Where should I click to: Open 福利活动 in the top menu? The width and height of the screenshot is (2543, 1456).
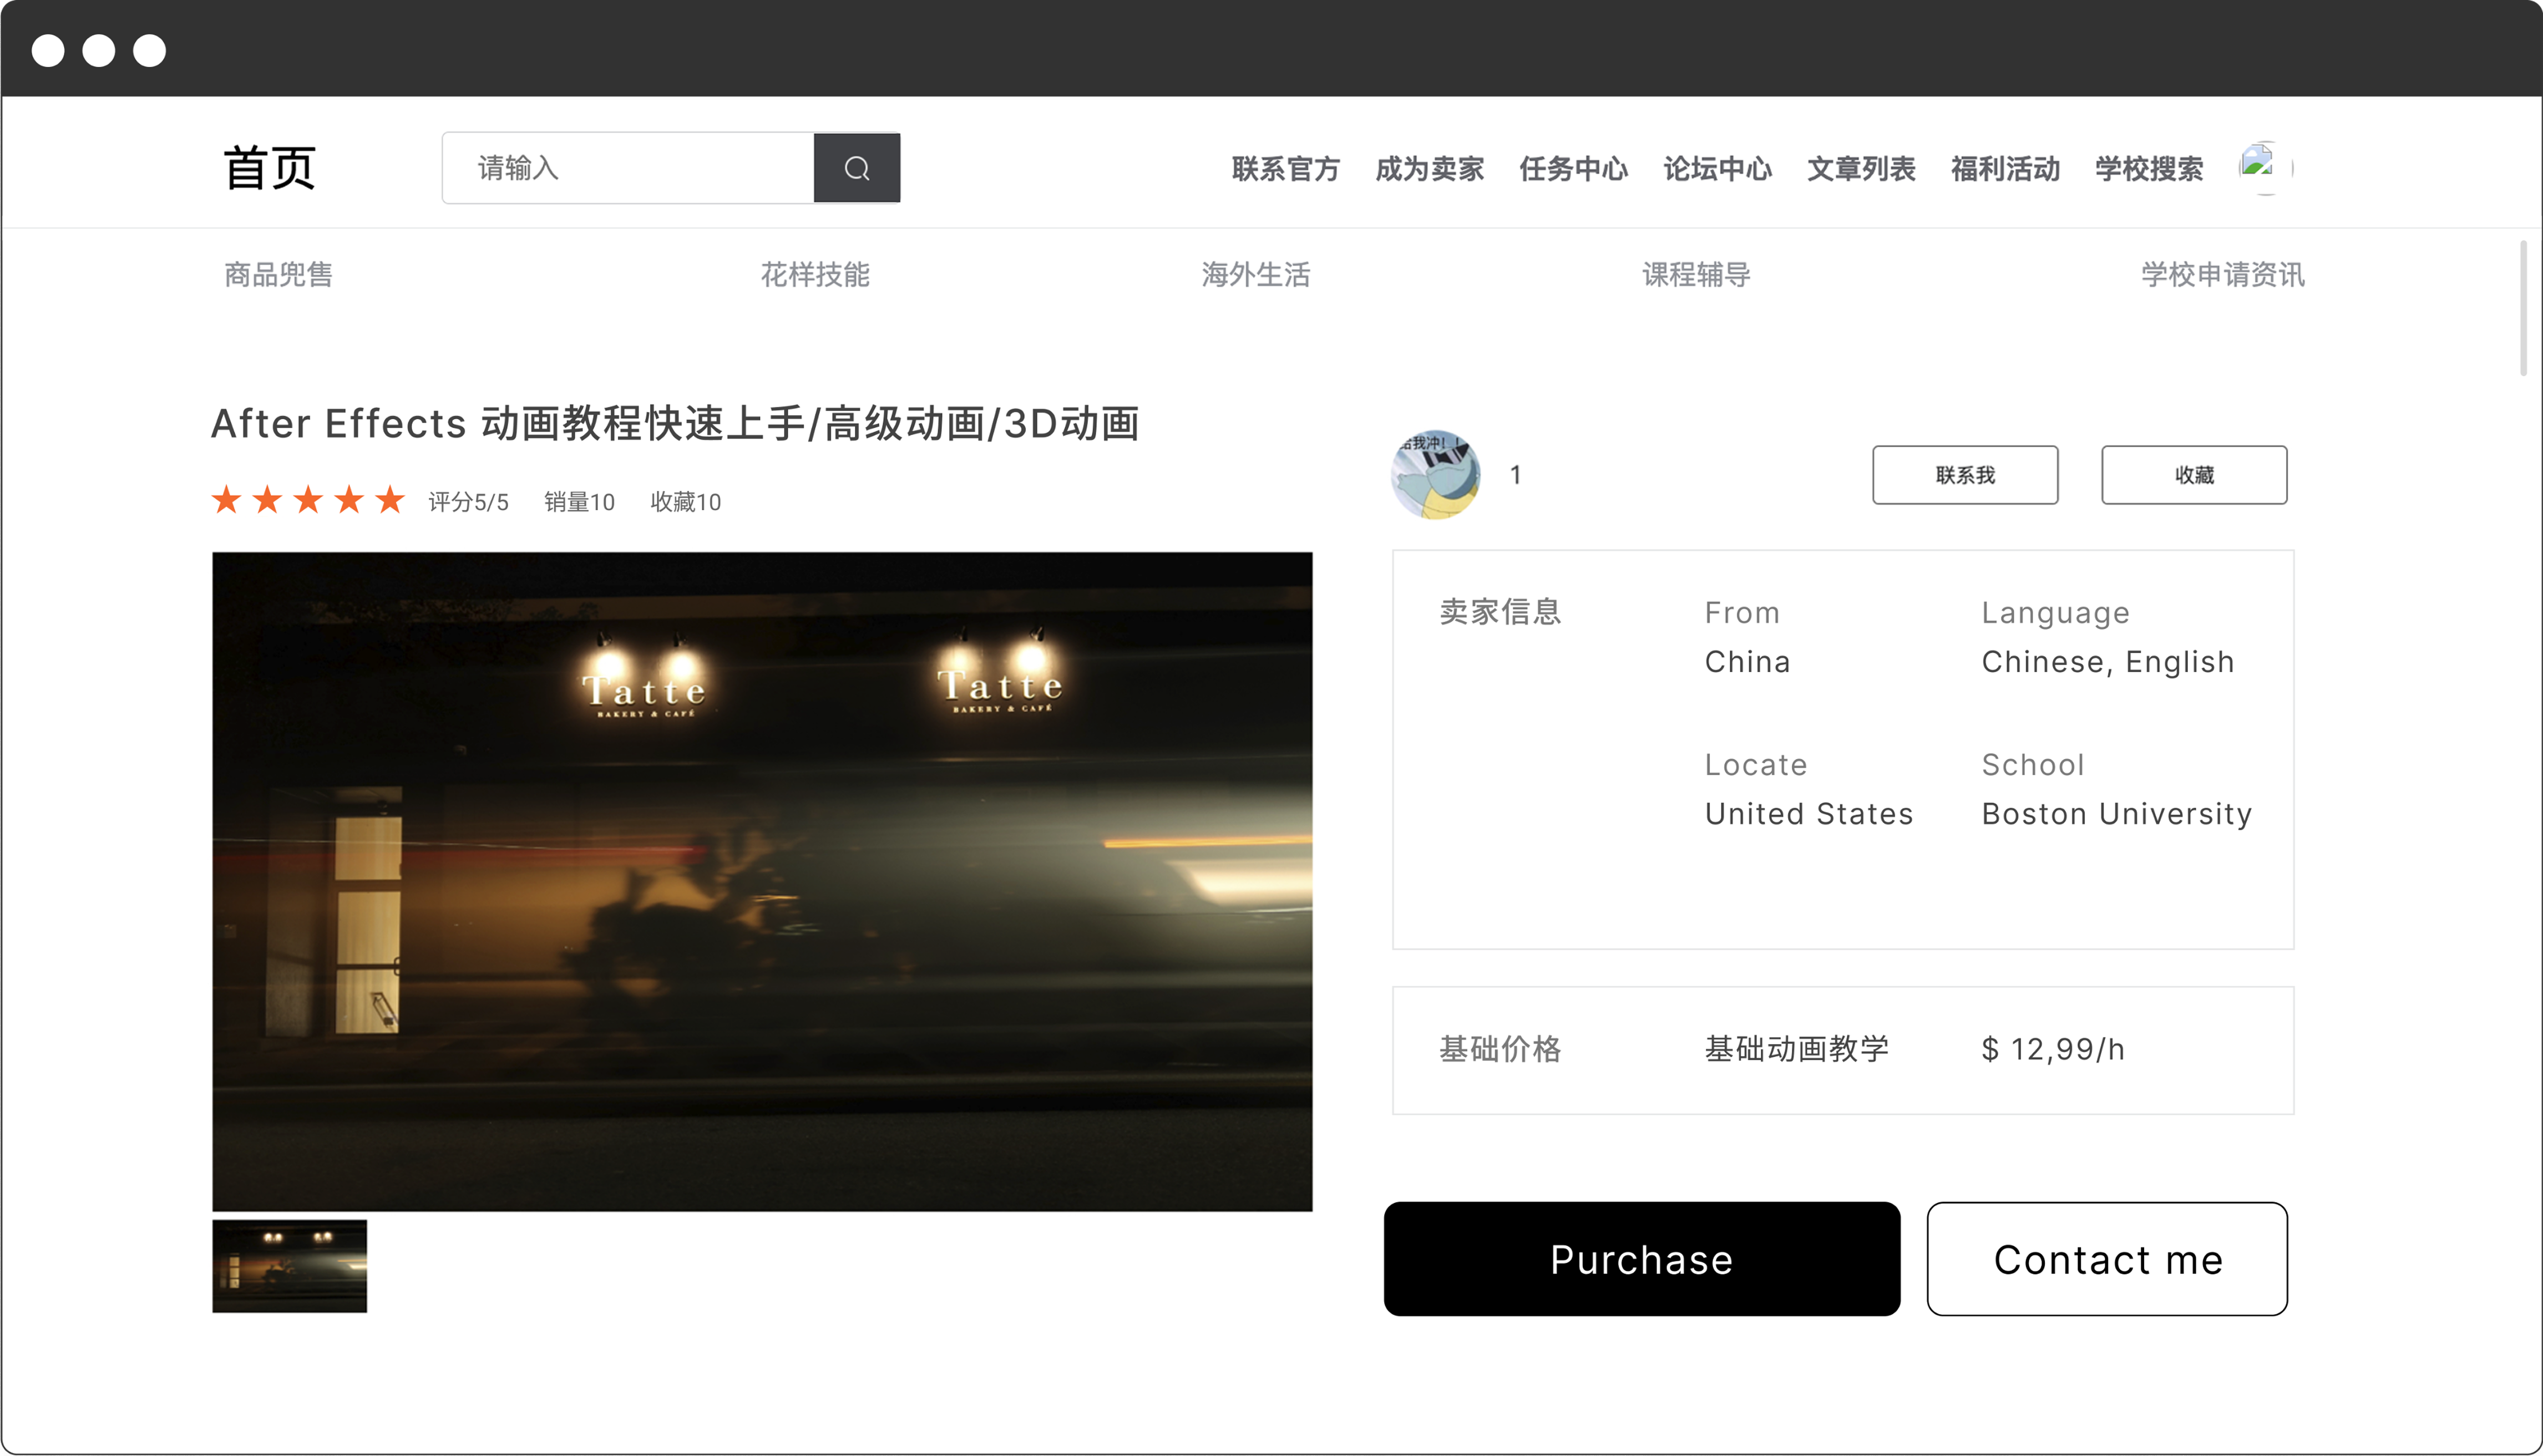(2005, 169)
